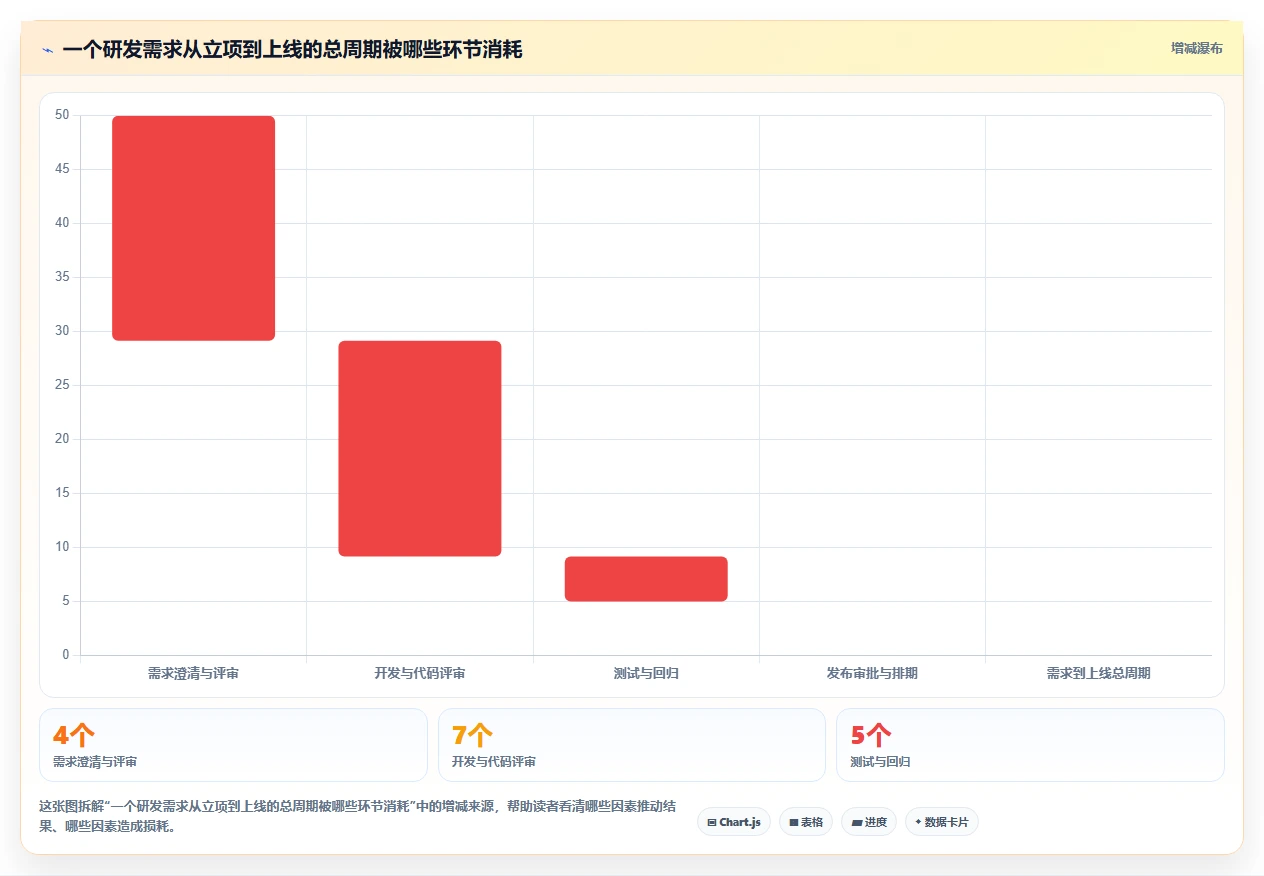Image resolution: width=1264 pixels, height=876 pixels.
Task: Click the 发布审批与排期 axis label
Action: [872, 673]
